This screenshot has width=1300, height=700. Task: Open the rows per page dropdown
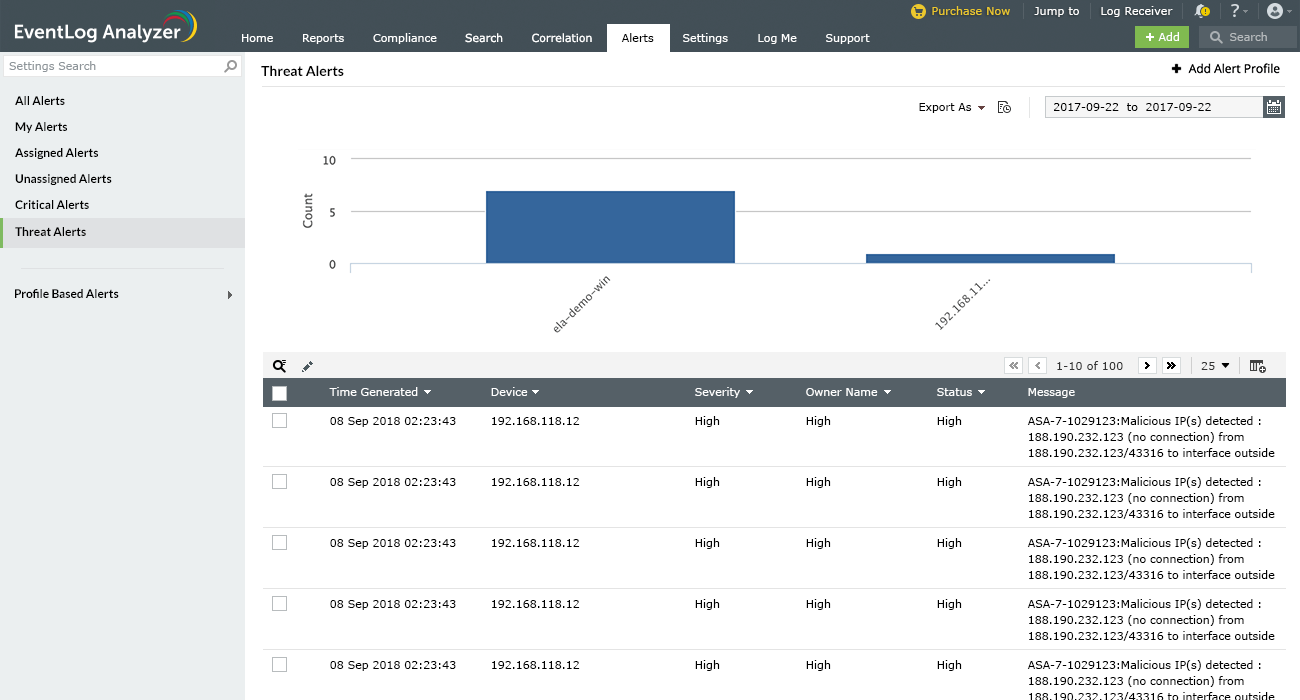point(1215,366)
